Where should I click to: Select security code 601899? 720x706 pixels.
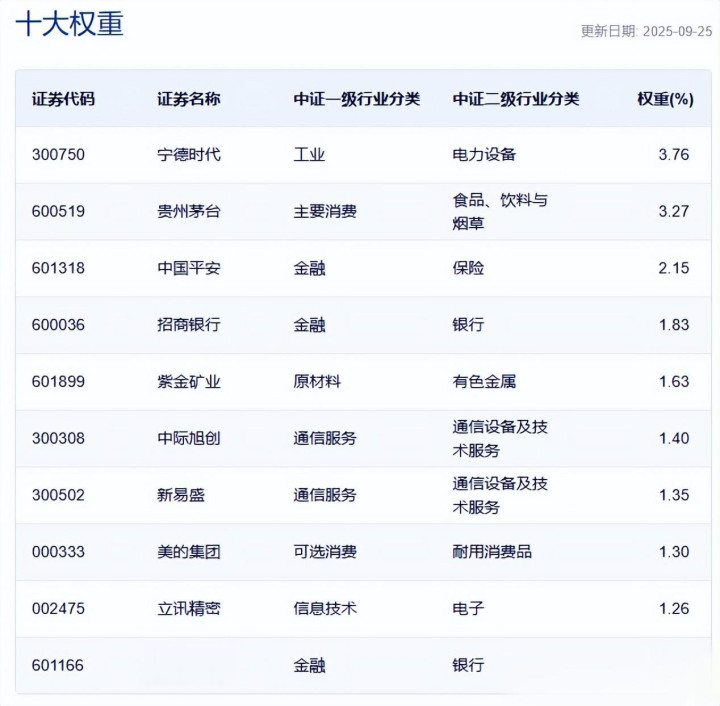coord(58,382)
